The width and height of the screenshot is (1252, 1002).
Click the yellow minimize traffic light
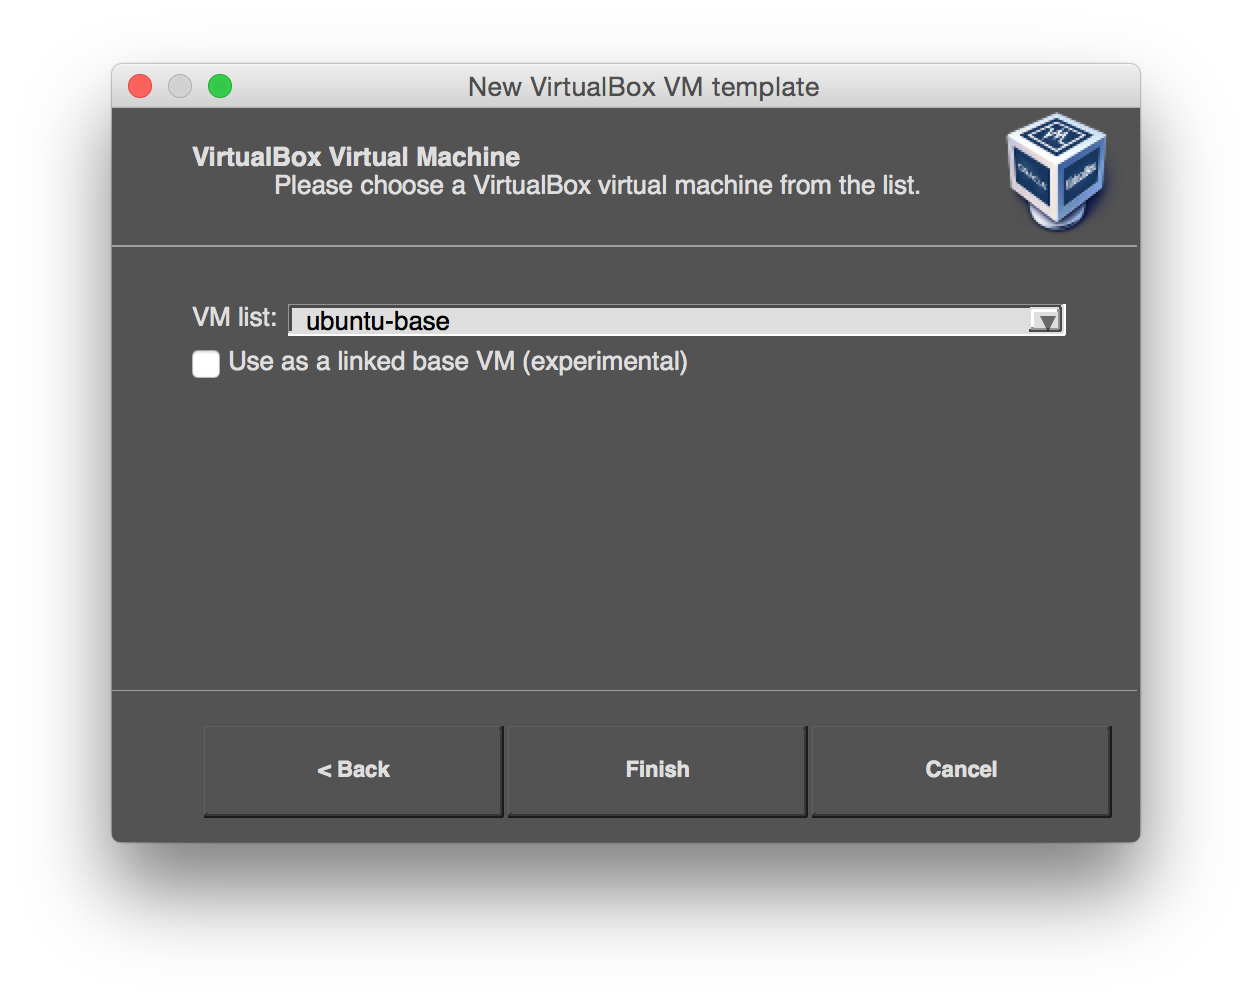pyautogui.click(x=179, y=86)
